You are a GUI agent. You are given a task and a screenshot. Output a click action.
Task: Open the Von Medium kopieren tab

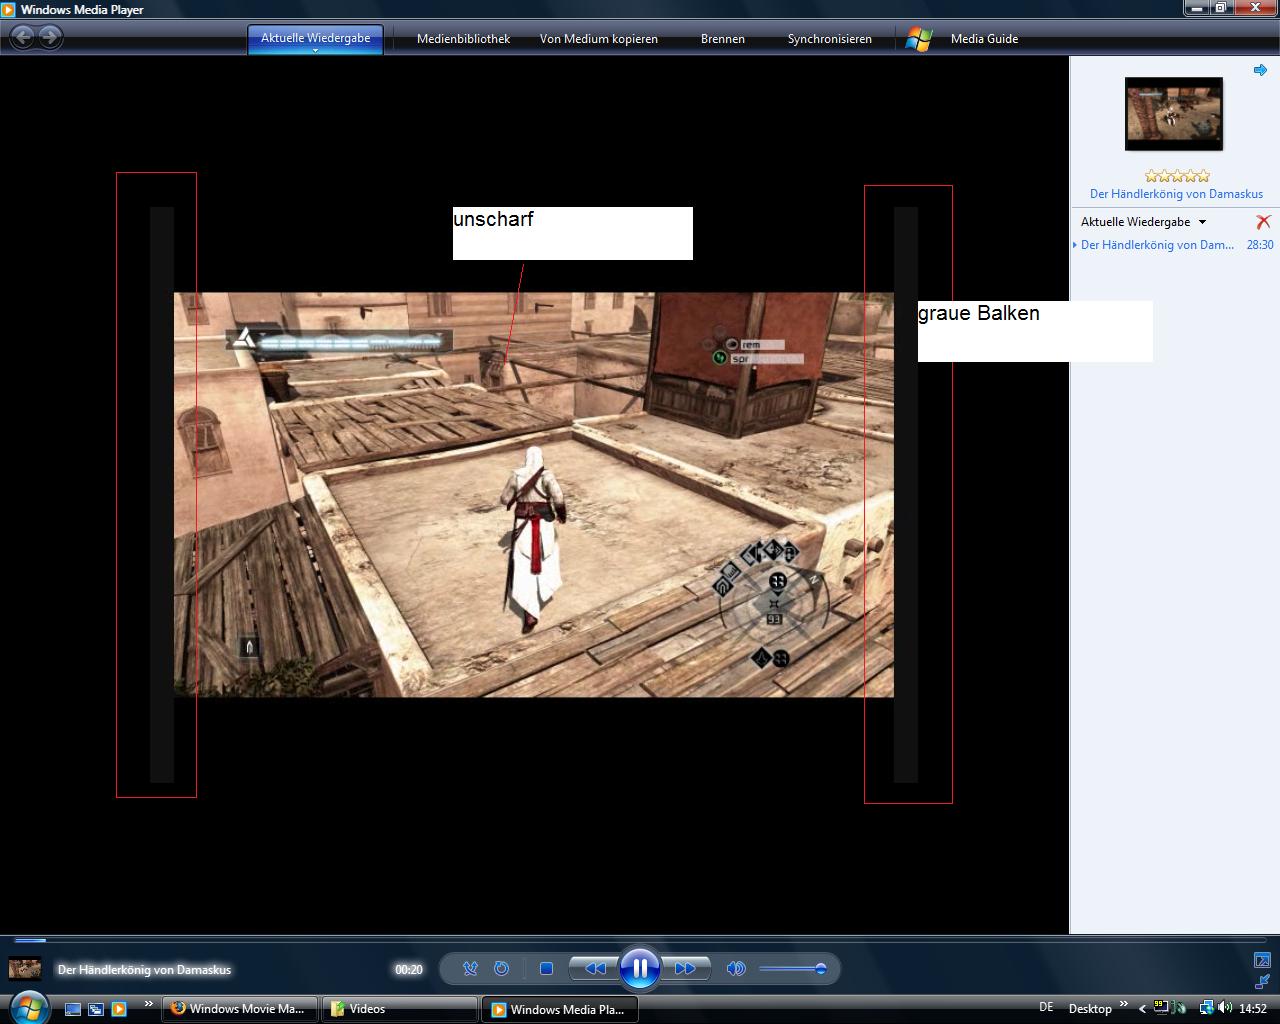pyautogui.click(x=599, y=39)
